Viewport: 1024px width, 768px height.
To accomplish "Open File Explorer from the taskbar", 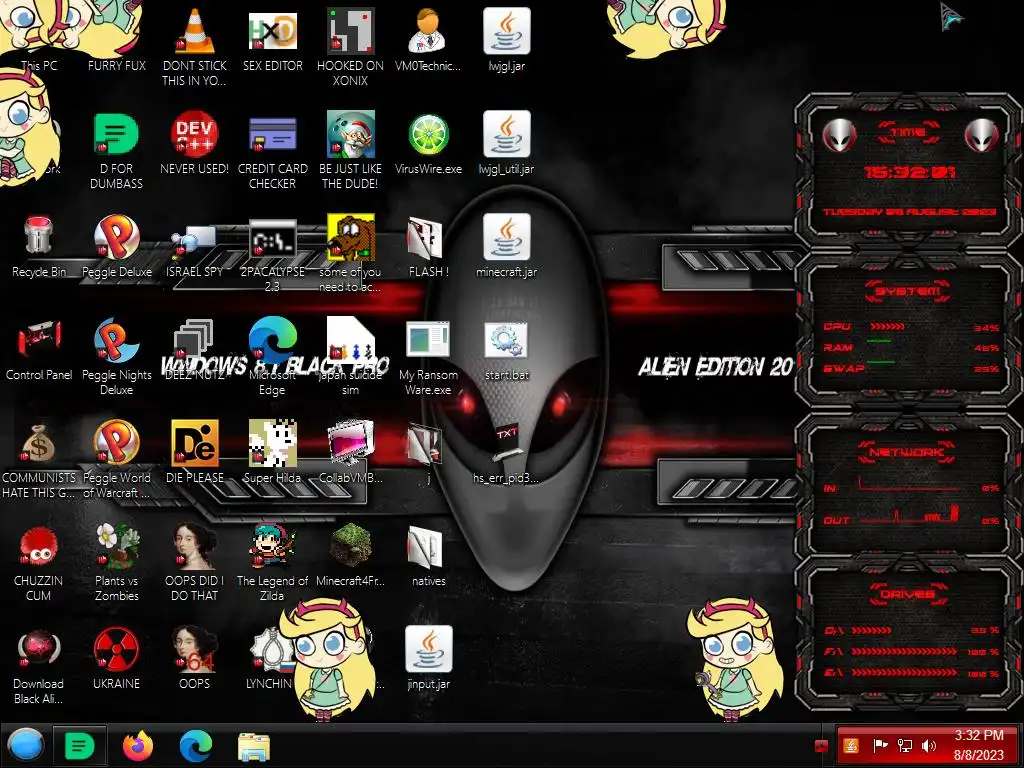I will coord(253,746).
